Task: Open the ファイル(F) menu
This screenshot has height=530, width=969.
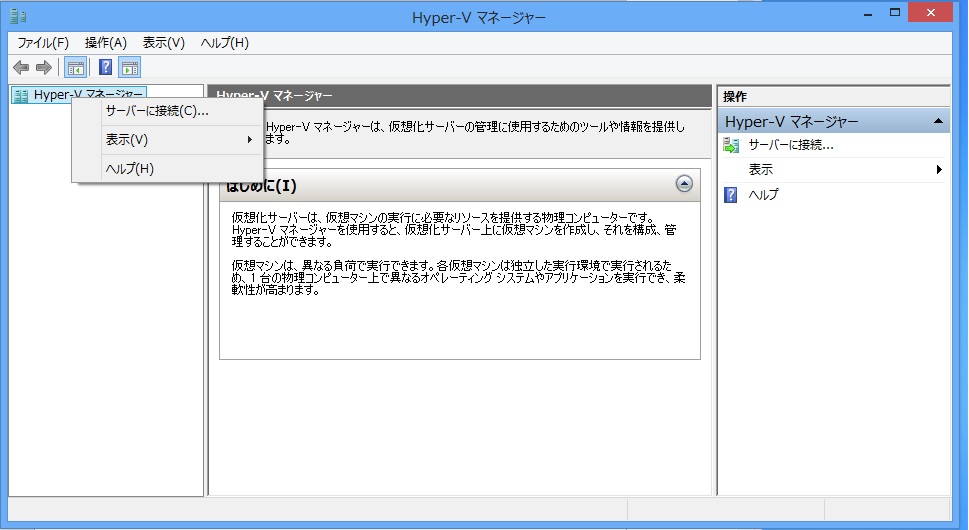Action: (x=43, y=43)
